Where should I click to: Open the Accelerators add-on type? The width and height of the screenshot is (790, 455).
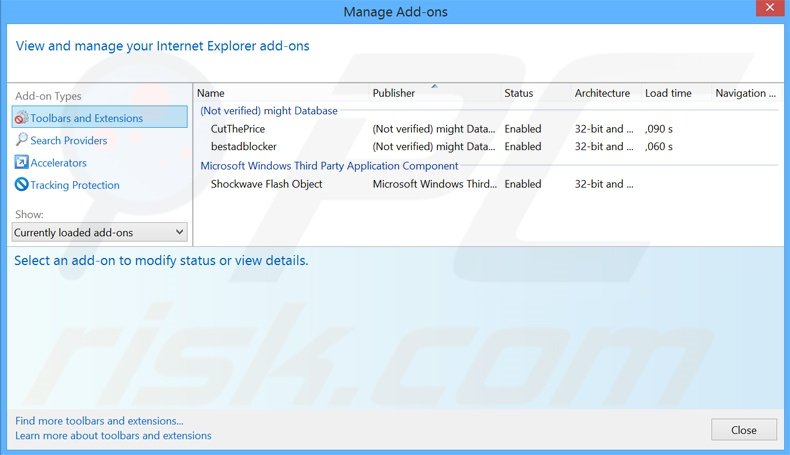point(58,163)
